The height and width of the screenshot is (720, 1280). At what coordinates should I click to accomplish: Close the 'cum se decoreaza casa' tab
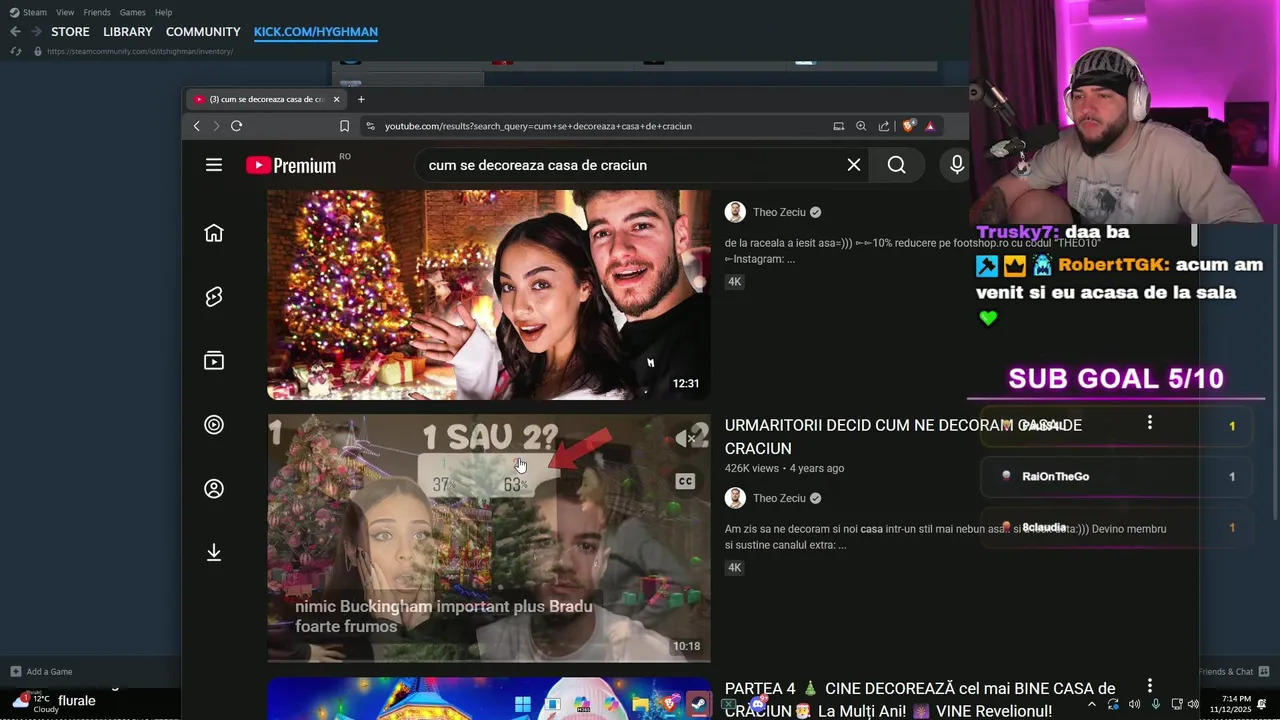pyautogui.click(x=336, y=99)
